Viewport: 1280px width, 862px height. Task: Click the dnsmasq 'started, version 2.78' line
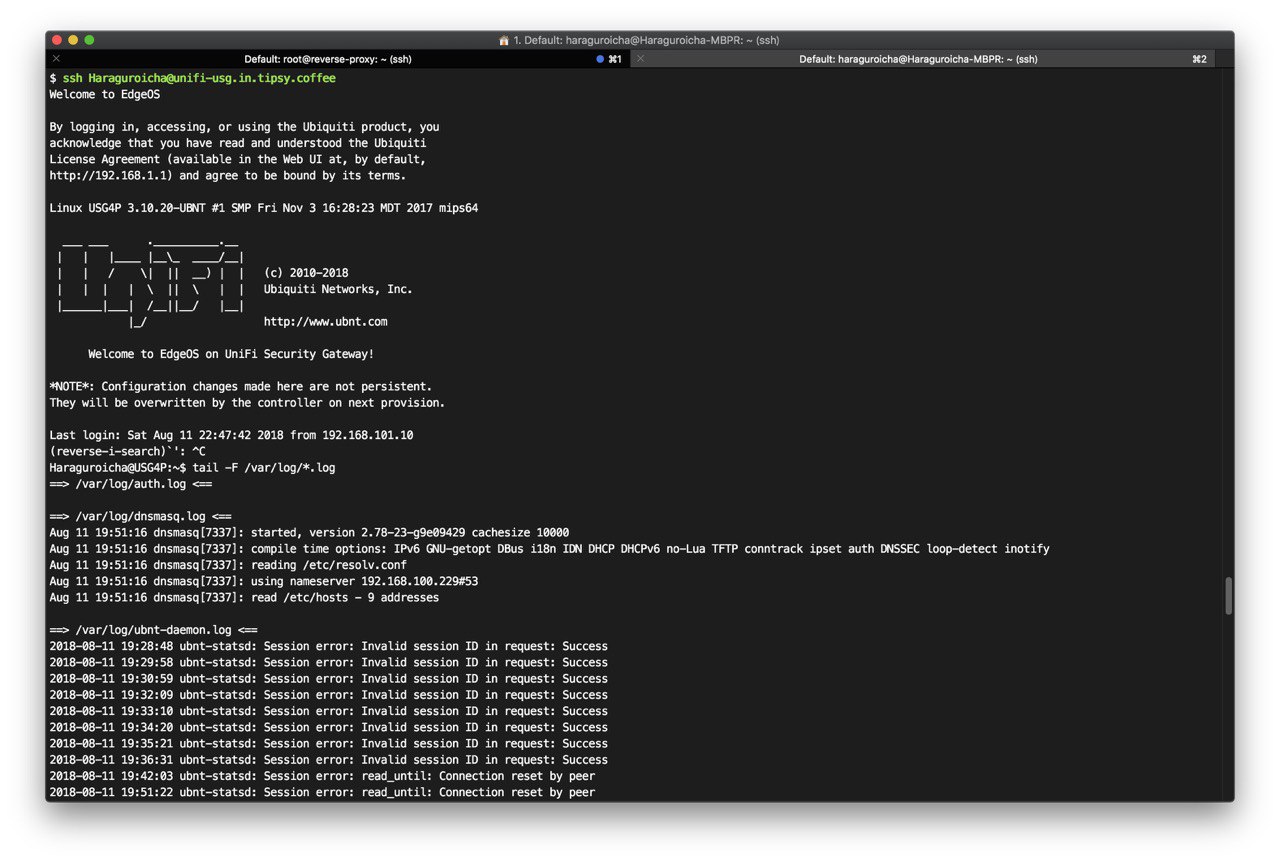tap(309, 532)
